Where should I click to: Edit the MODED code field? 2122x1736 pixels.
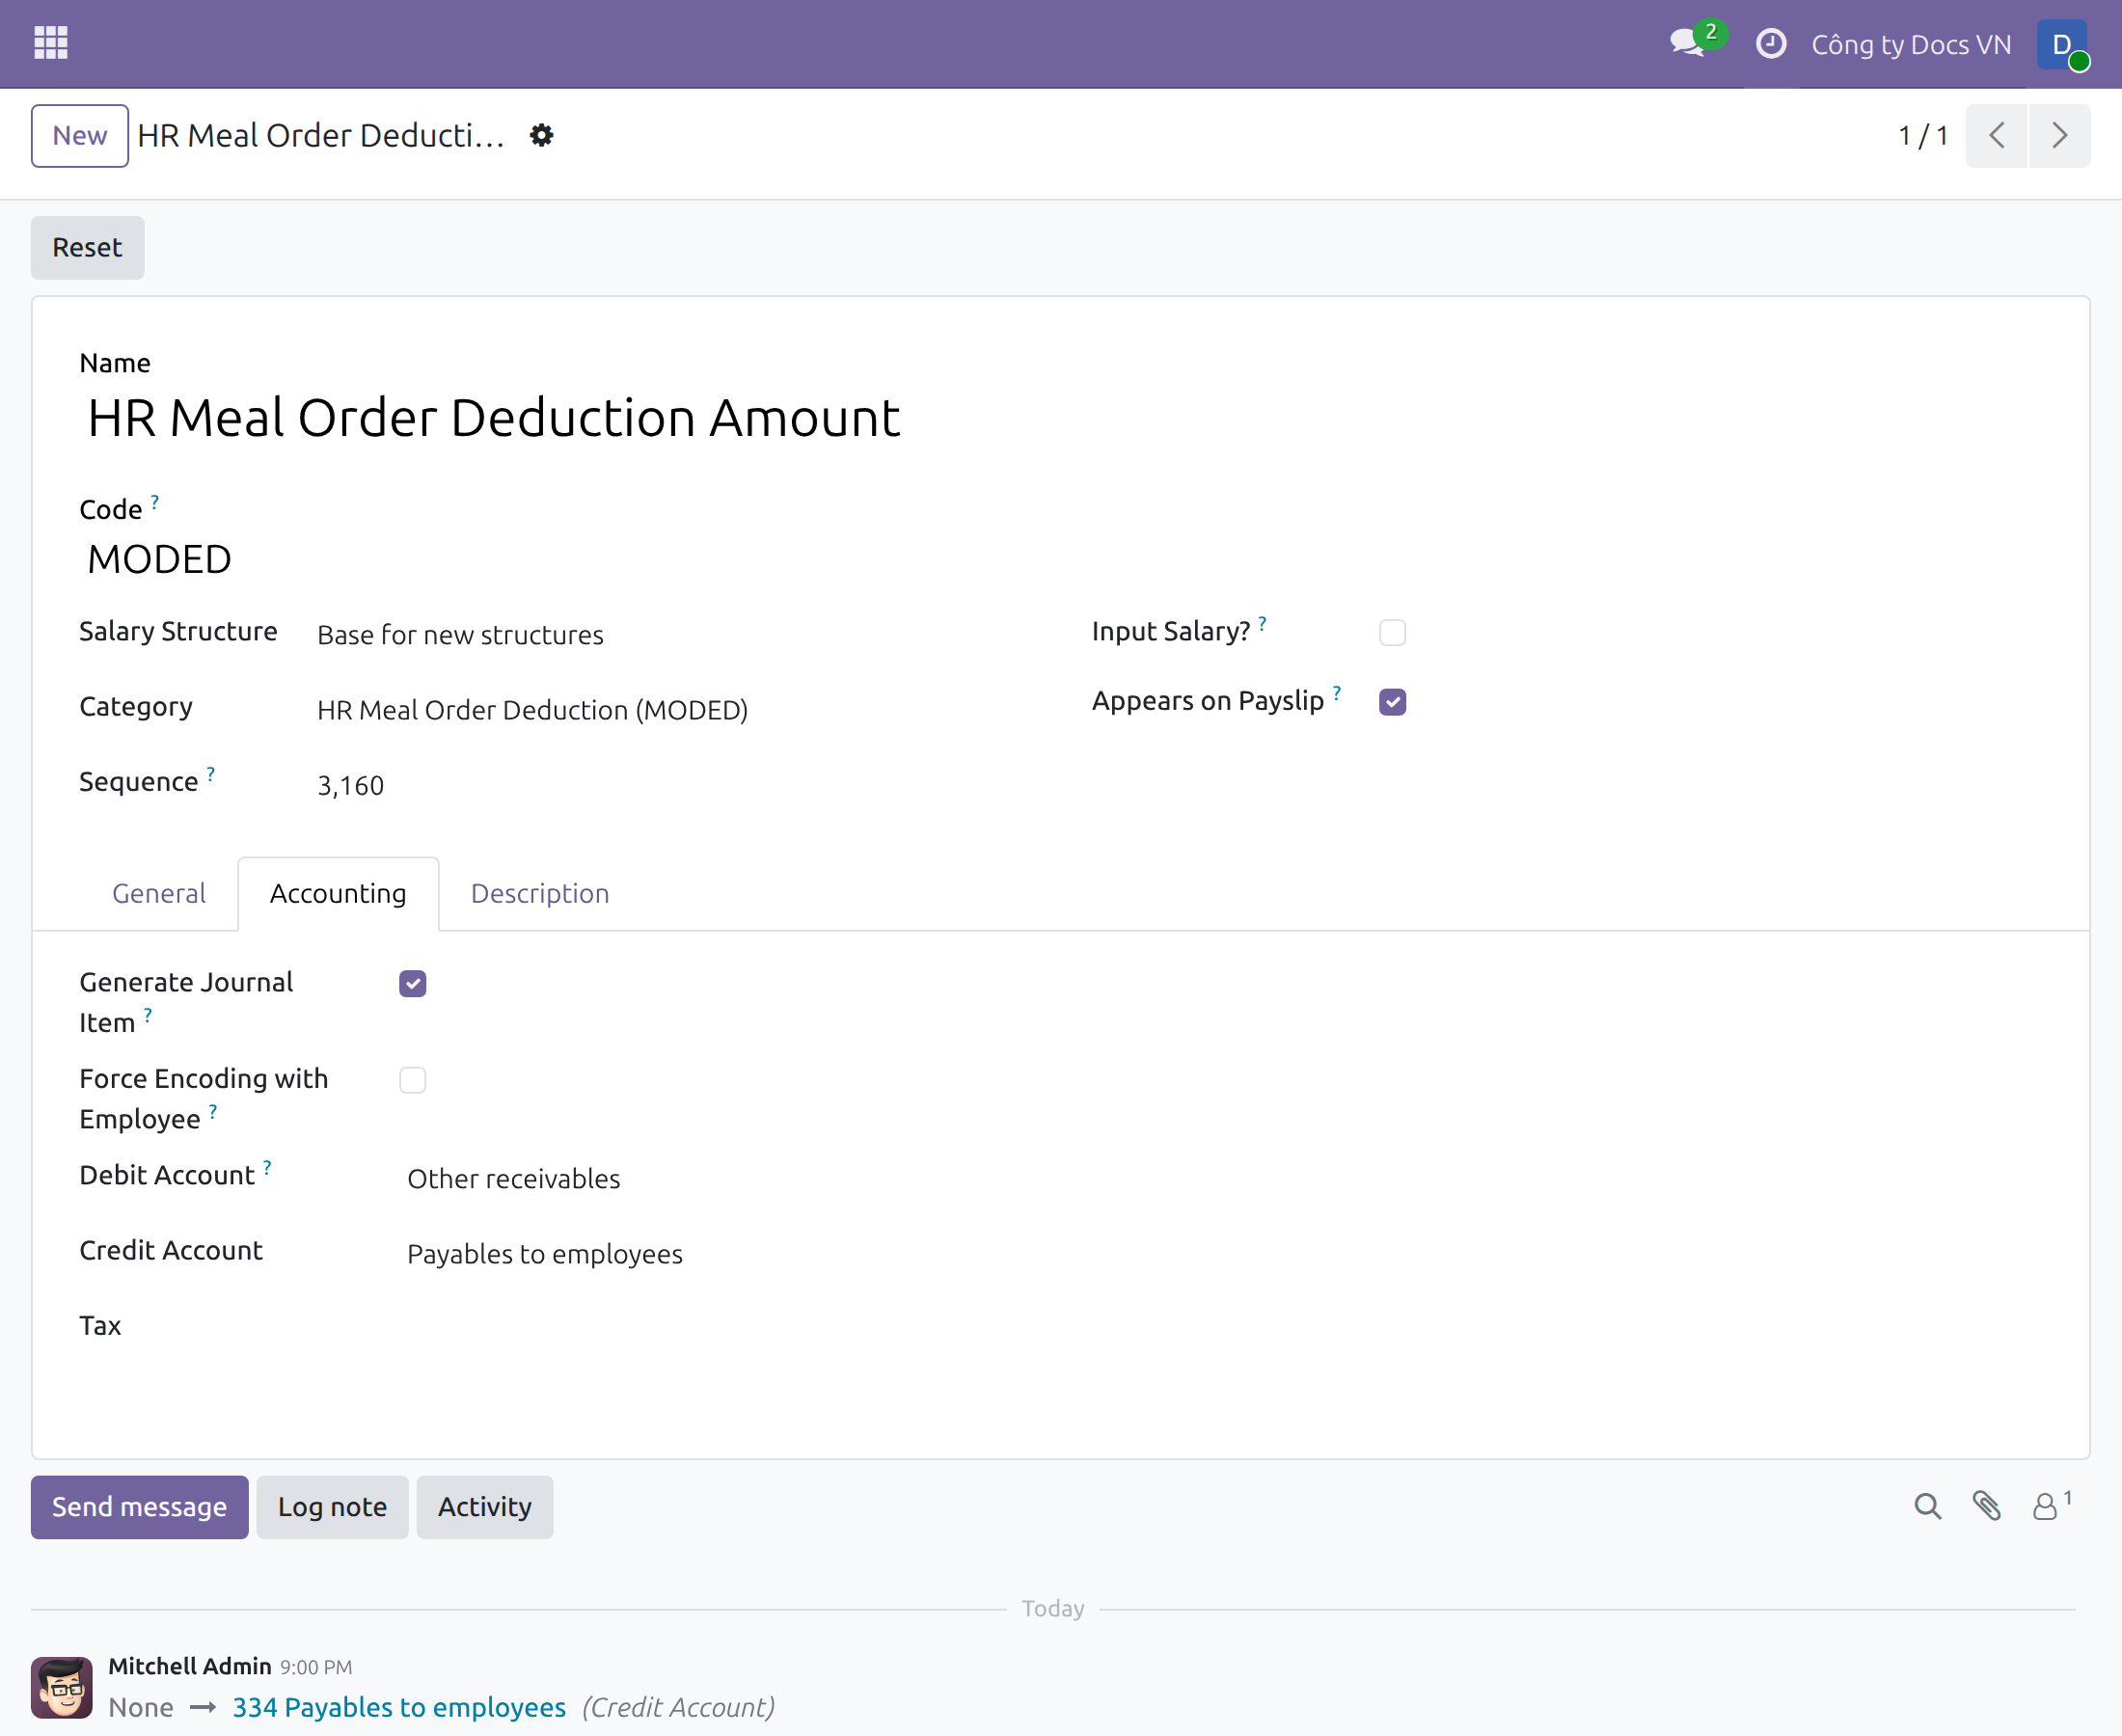coord(160,560)
